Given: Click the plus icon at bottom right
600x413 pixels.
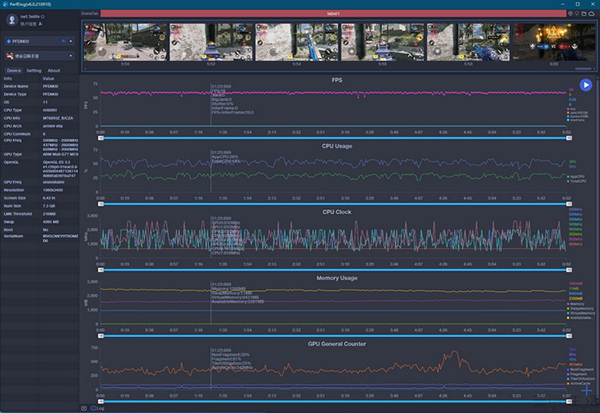Looking at the screenshot, I should point(587,391).
